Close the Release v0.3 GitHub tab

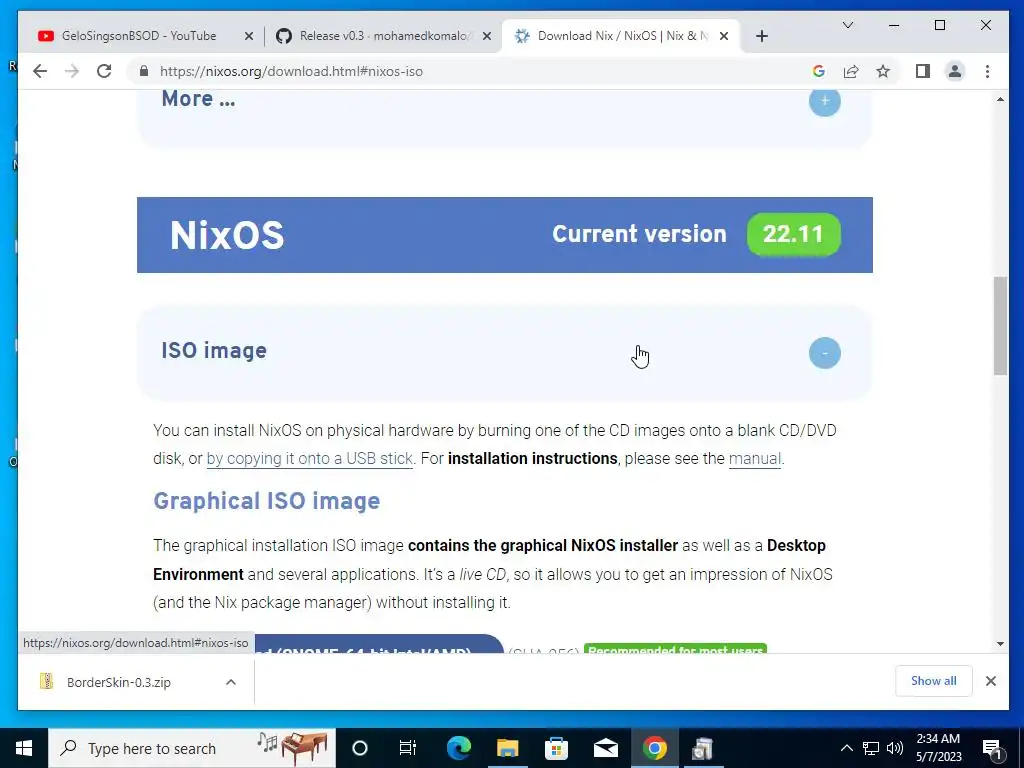[x=487, y=36]
